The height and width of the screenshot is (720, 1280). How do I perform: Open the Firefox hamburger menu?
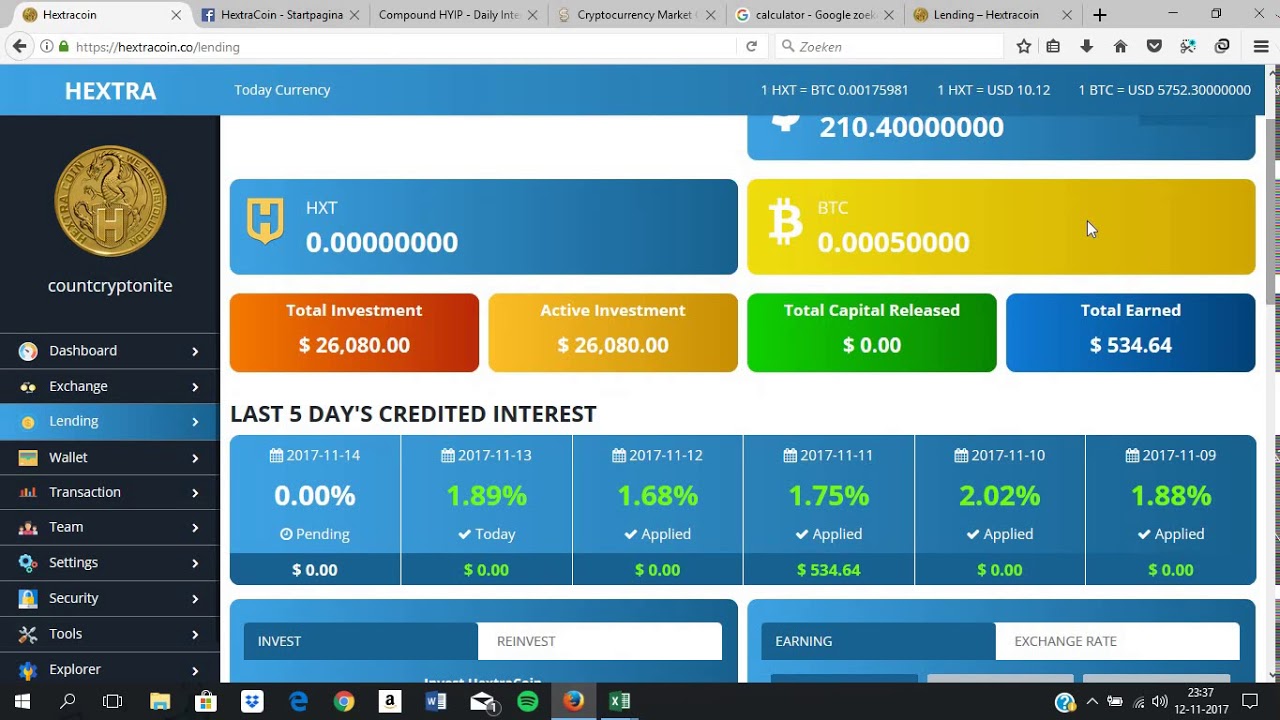(x=1261, y=46)
